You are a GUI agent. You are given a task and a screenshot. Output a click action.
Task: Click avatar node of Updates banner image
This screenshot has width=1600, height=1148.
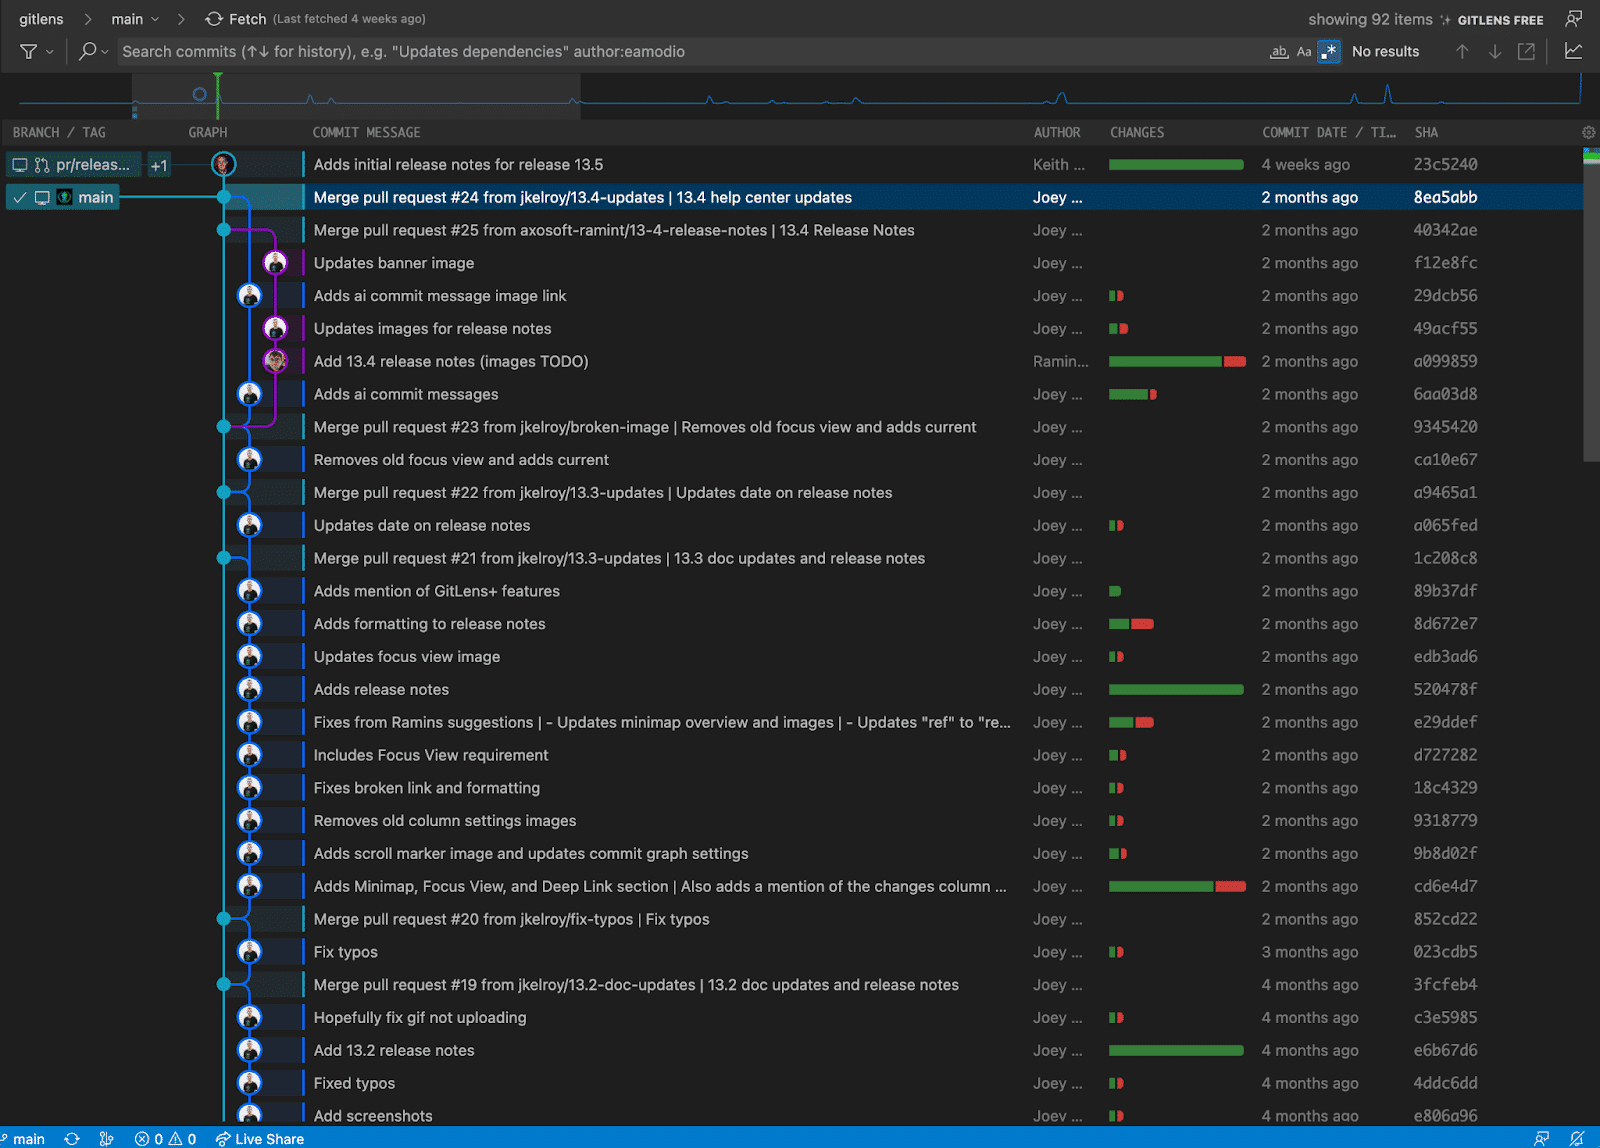click(276, 263)
